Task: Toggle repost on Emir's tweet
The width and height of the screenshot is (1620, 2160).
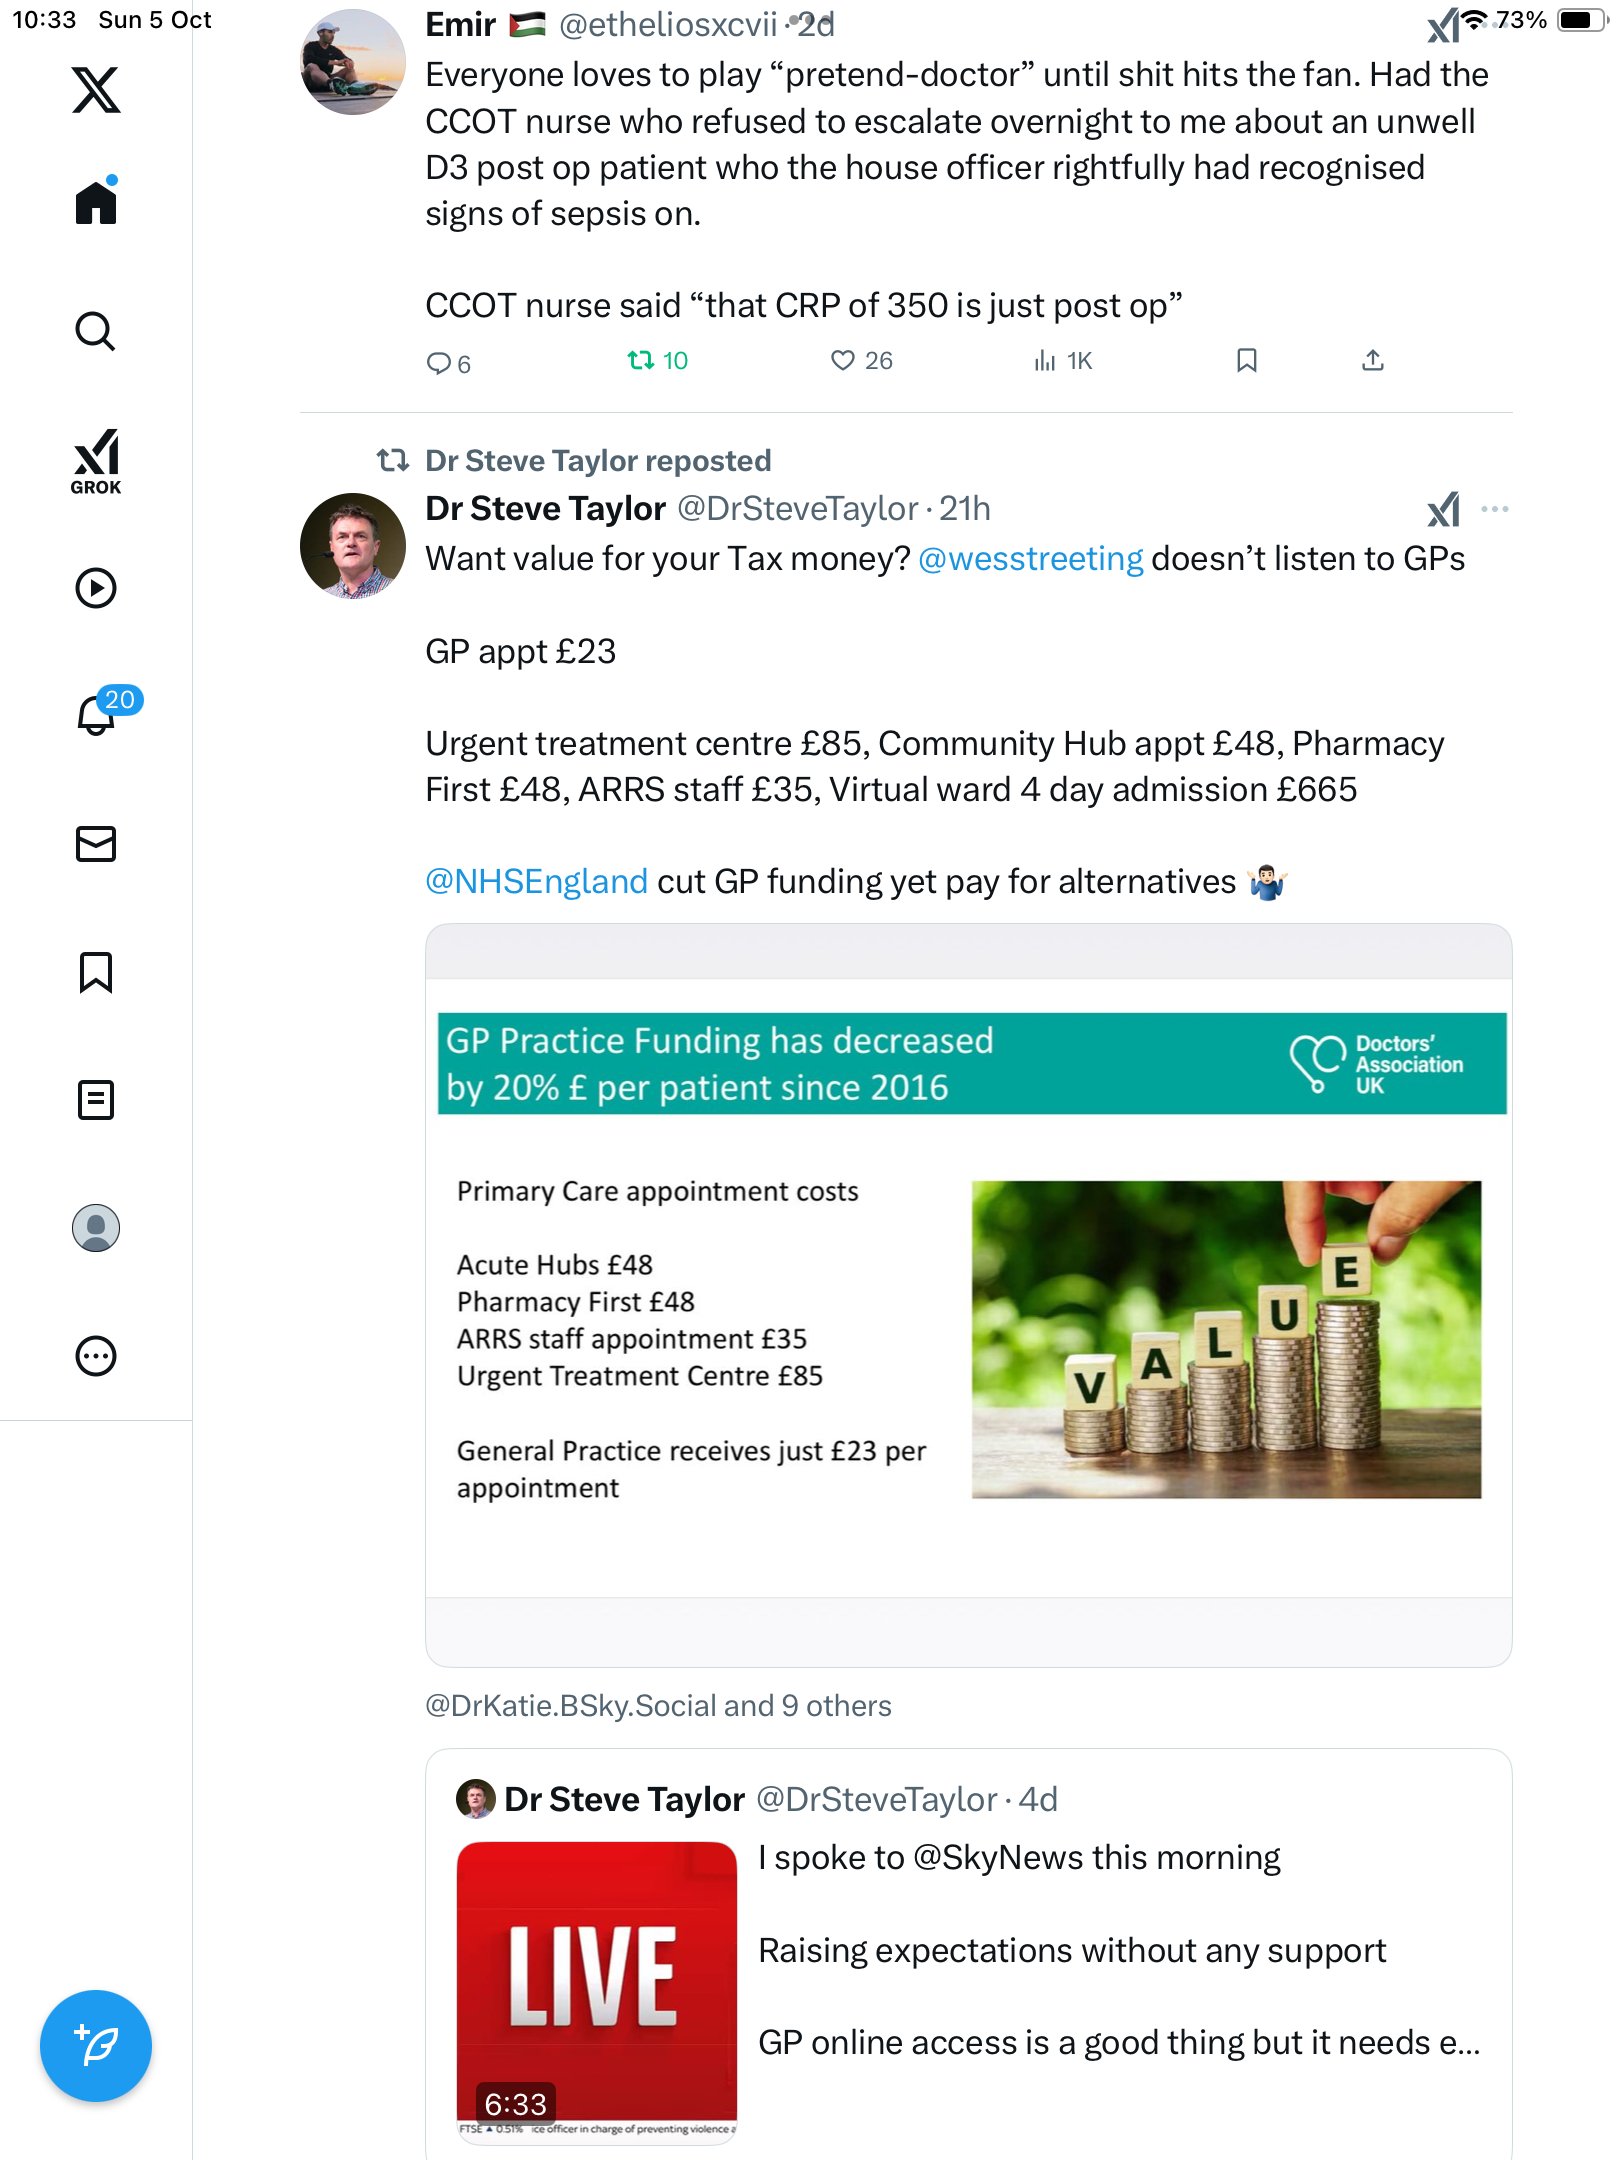Action: coord(641,360)
